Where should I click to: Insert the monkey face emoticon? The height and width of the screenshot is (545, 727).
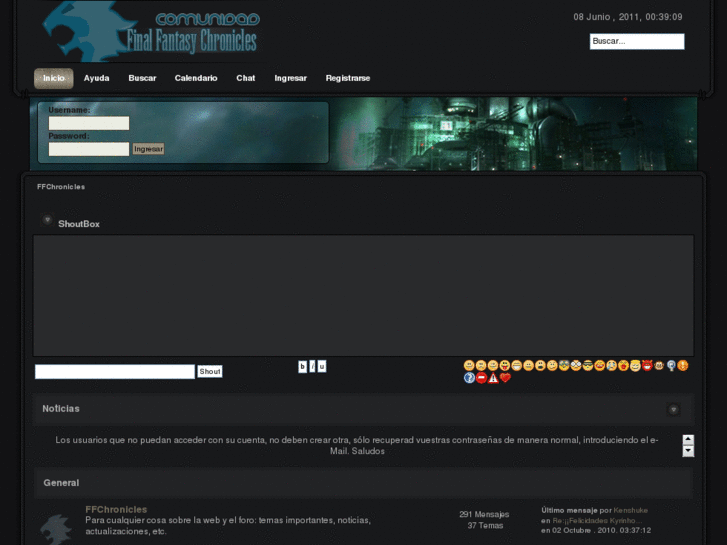[x=659, y=365]
